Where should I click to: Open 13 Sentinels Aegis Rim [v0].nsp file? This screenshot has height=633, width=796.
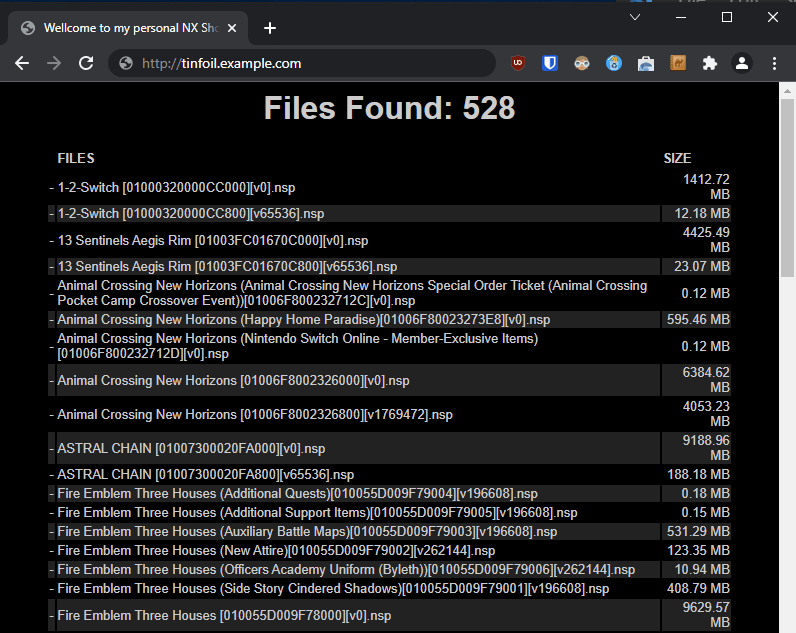[x=213, y=240]
